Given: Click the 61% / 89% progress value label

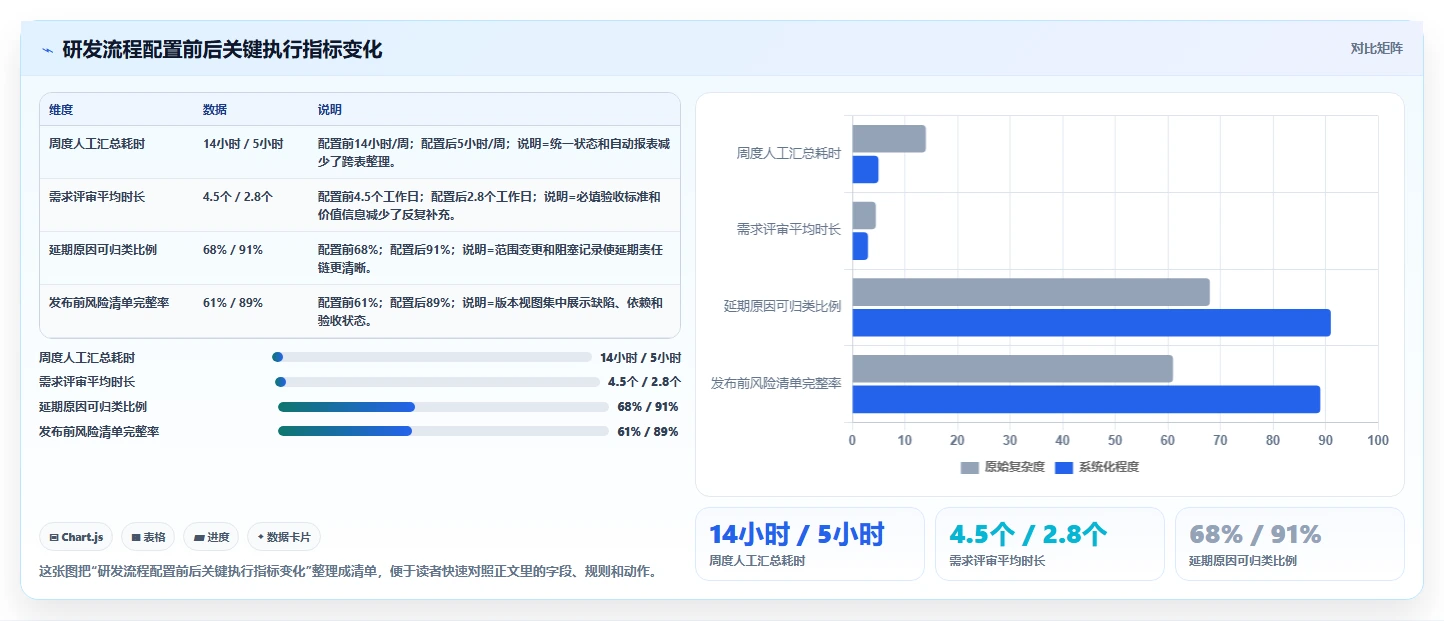Looking at the screenshot, I should [648, 432].
